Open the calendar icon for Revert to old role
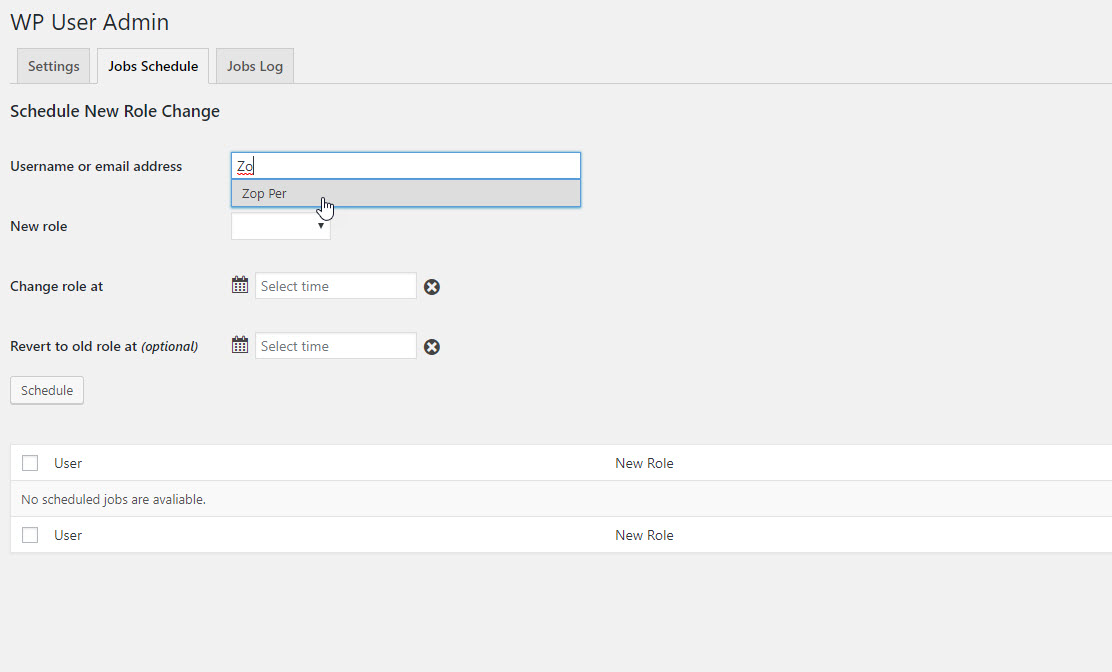This screenshot has height=672, width=1112. click(240, 346)
